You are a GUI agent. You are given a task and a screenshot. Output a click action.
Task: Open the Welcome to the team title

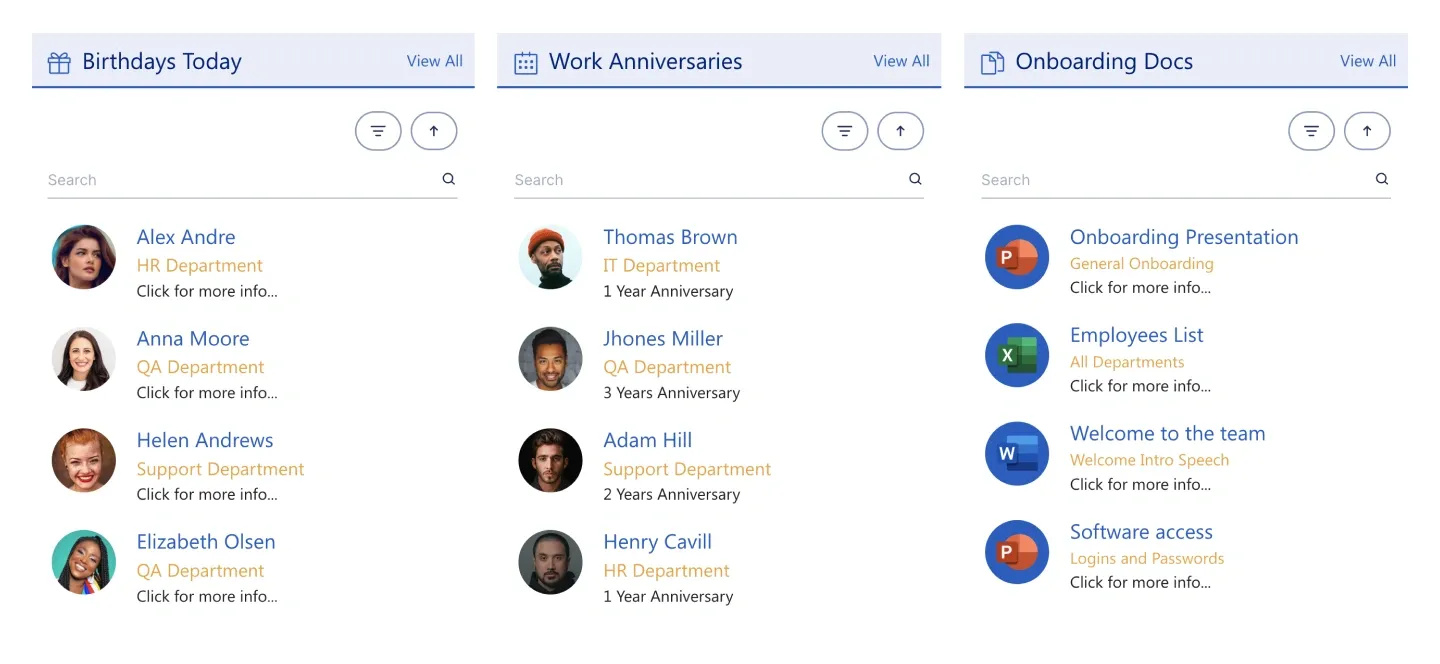1167,433
